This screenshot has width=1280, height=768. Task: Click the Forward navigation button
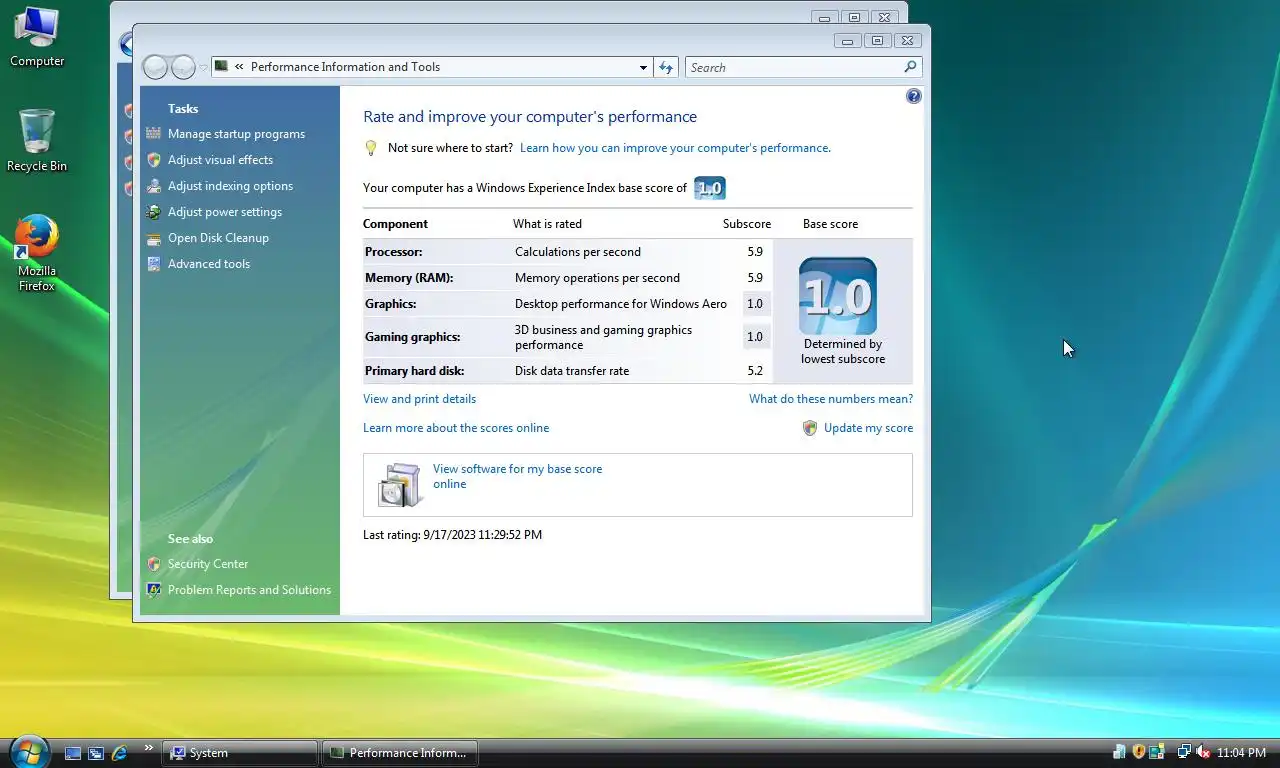[x=183, y=67]
